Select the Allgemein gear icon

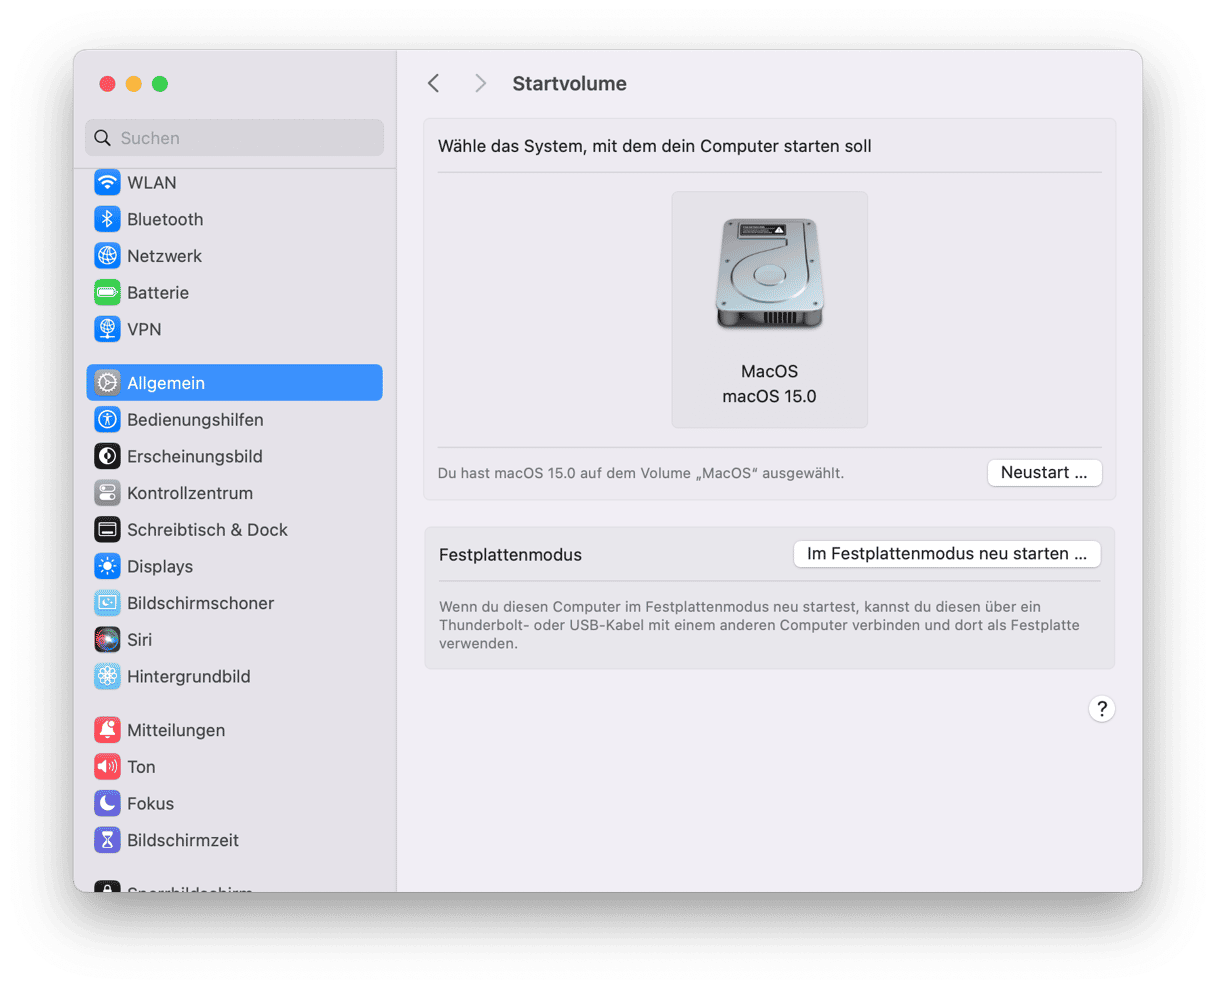[107, 383]
